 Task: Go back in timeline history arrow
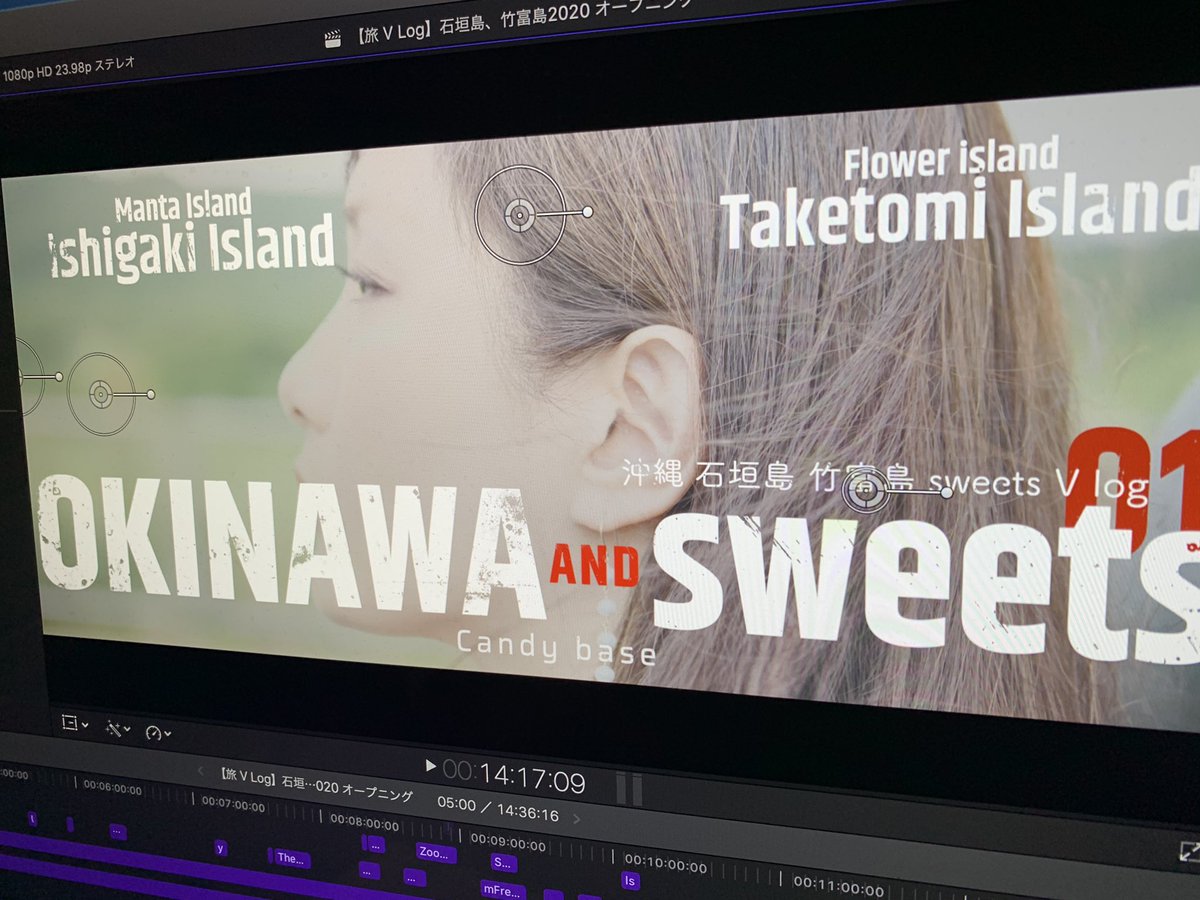(x=200, y=771)
